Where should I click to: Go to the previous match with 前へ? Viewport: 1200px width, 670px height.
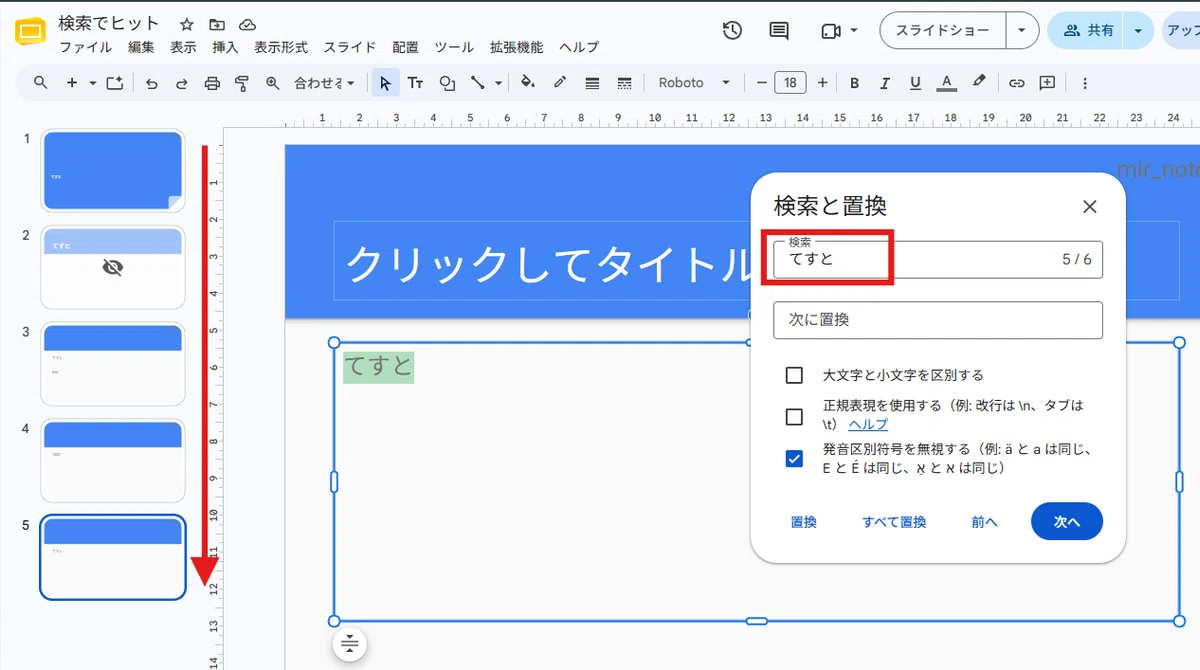point(984,522)
